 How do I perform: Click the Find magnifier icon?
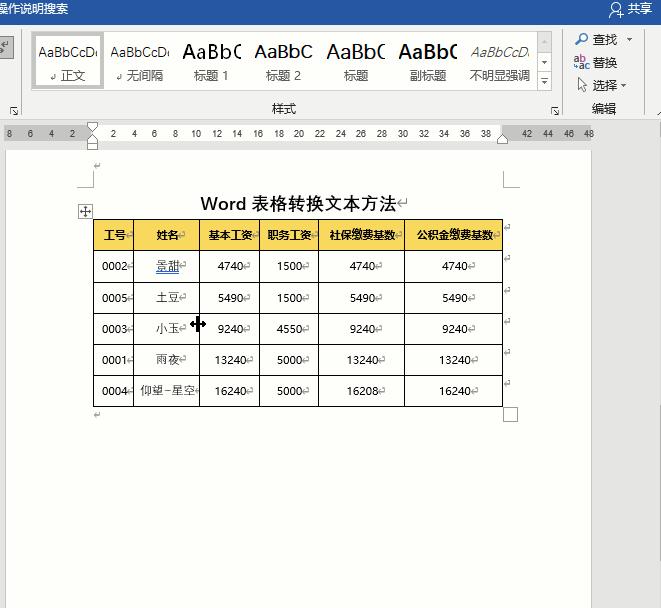581,39
